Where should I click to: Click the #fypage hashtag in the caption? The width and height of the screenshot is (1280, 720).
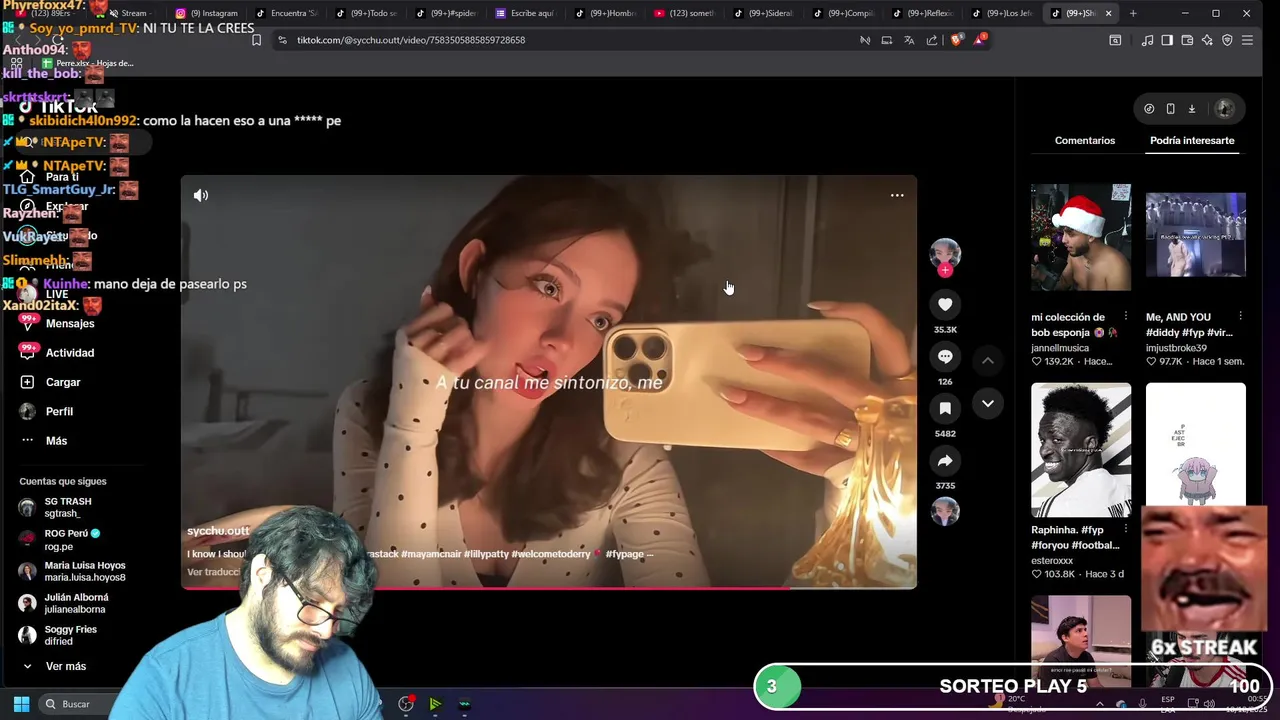pos(624,554)
